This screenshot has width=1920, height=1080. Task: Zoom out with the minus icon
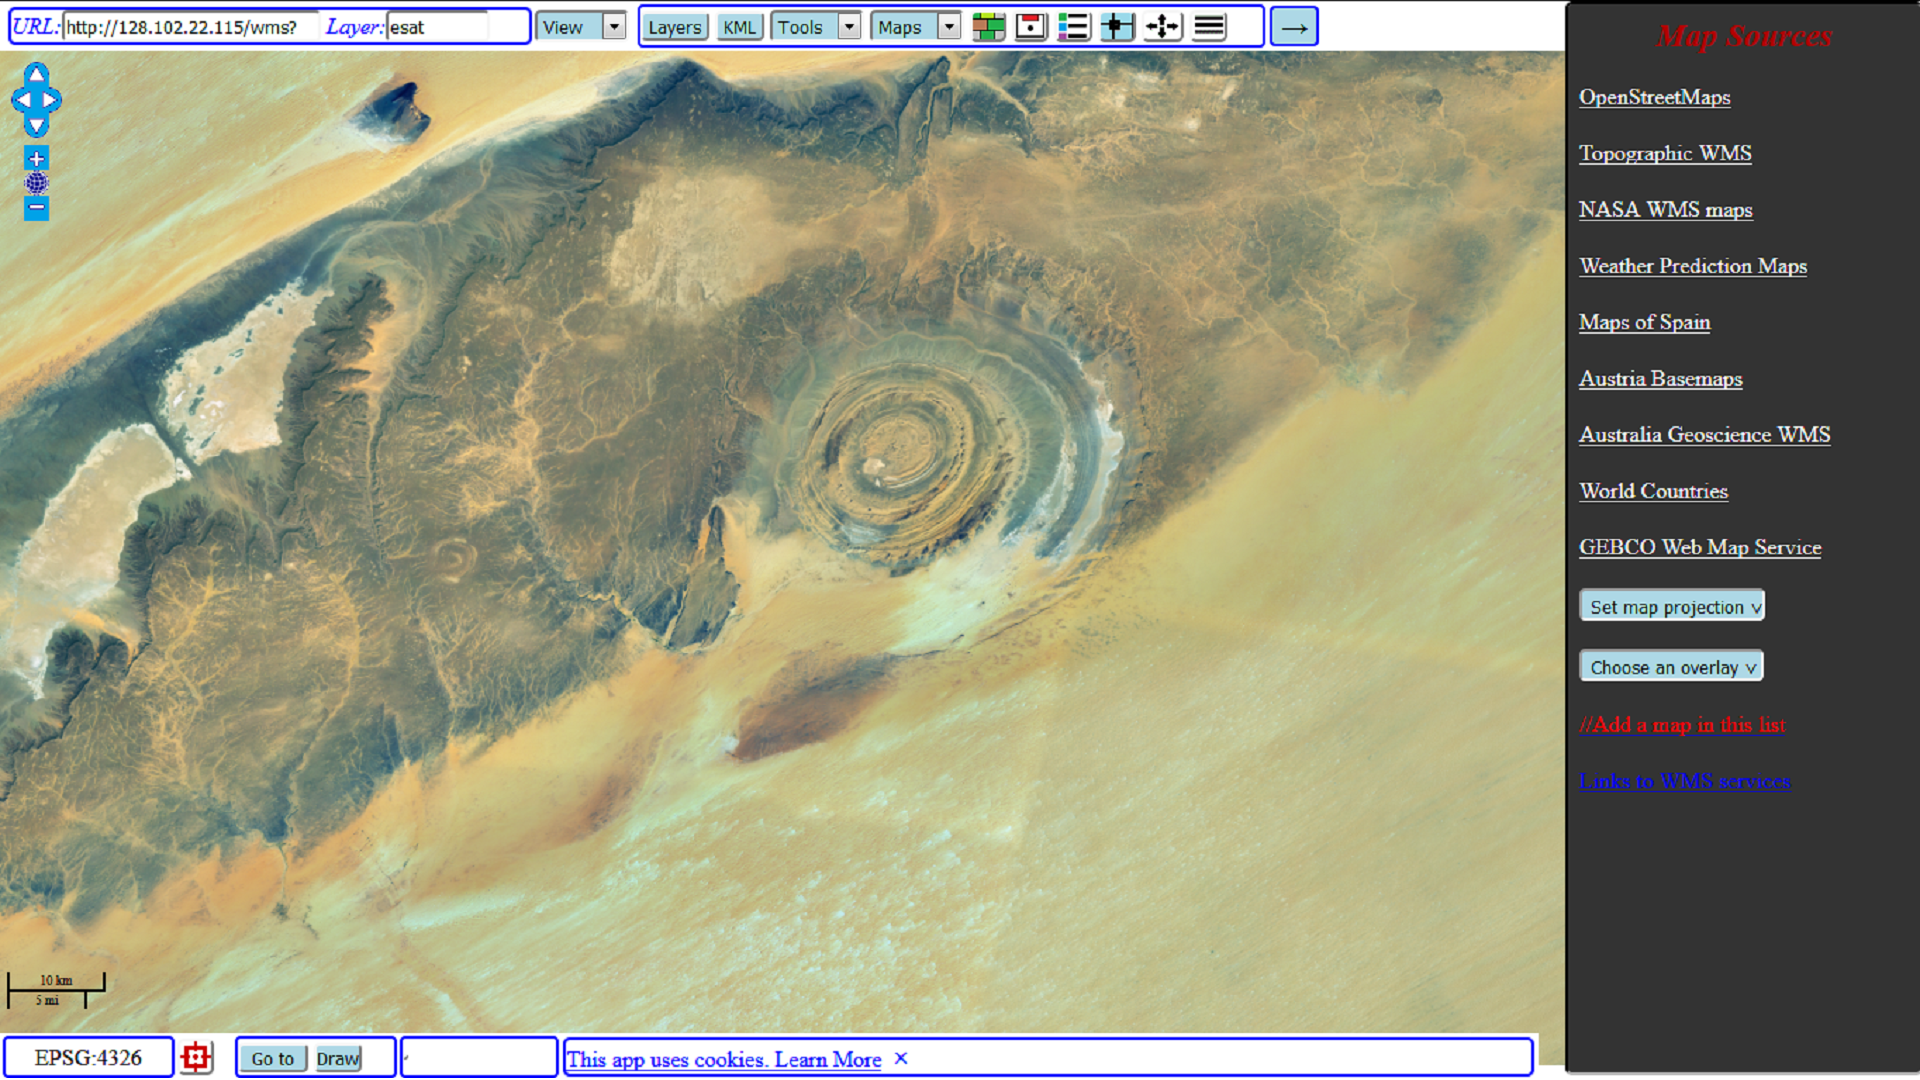(x=36, y=208)
